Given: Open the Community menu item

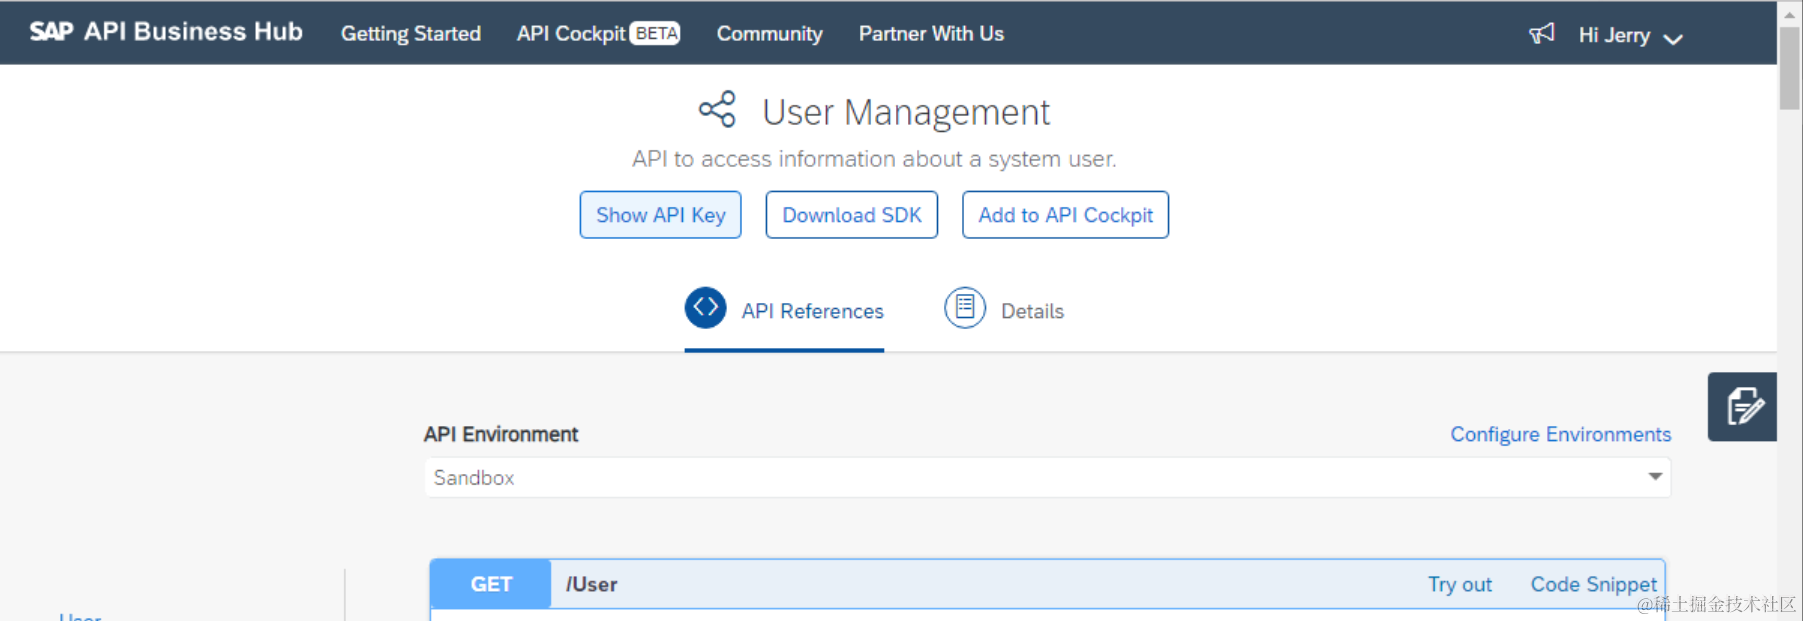Looking at the screenshot, I should pos(769,34).
